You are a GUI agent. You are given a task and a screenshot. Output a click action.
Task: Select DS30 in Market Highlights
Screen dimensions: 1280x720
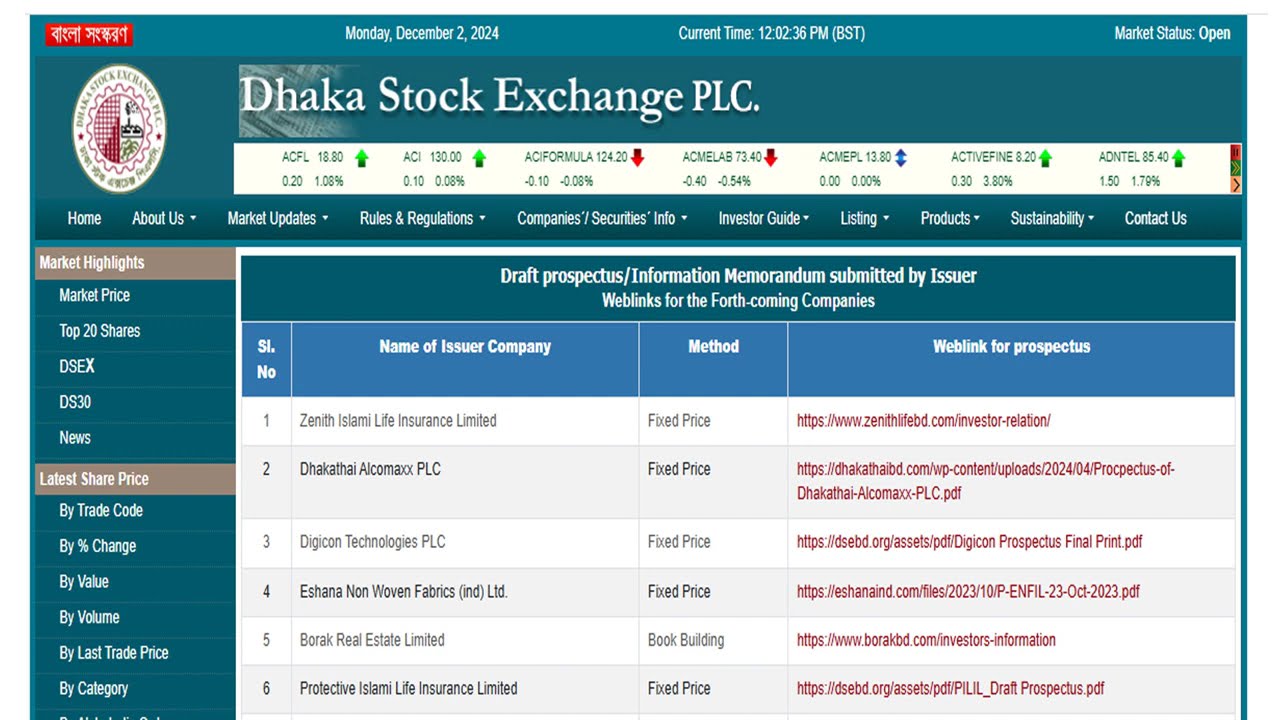pos(75,402)
